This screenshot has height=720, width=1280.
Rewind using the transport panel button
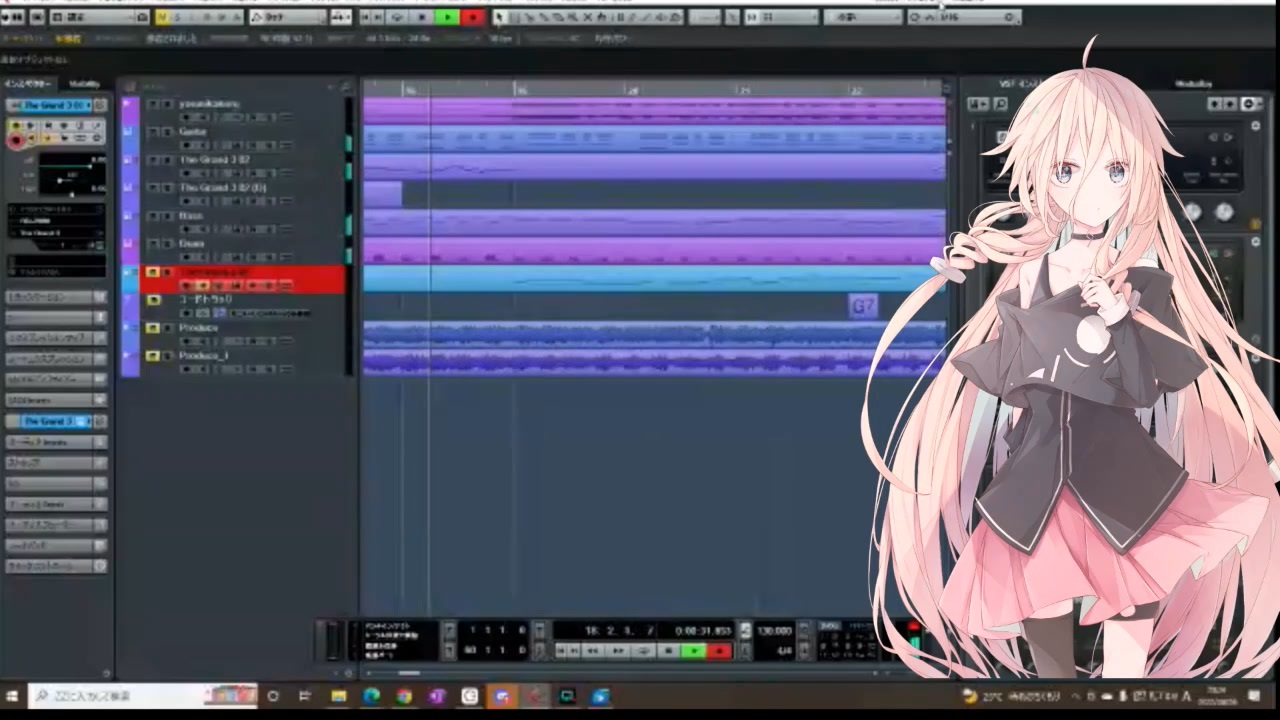pos(593,651)
